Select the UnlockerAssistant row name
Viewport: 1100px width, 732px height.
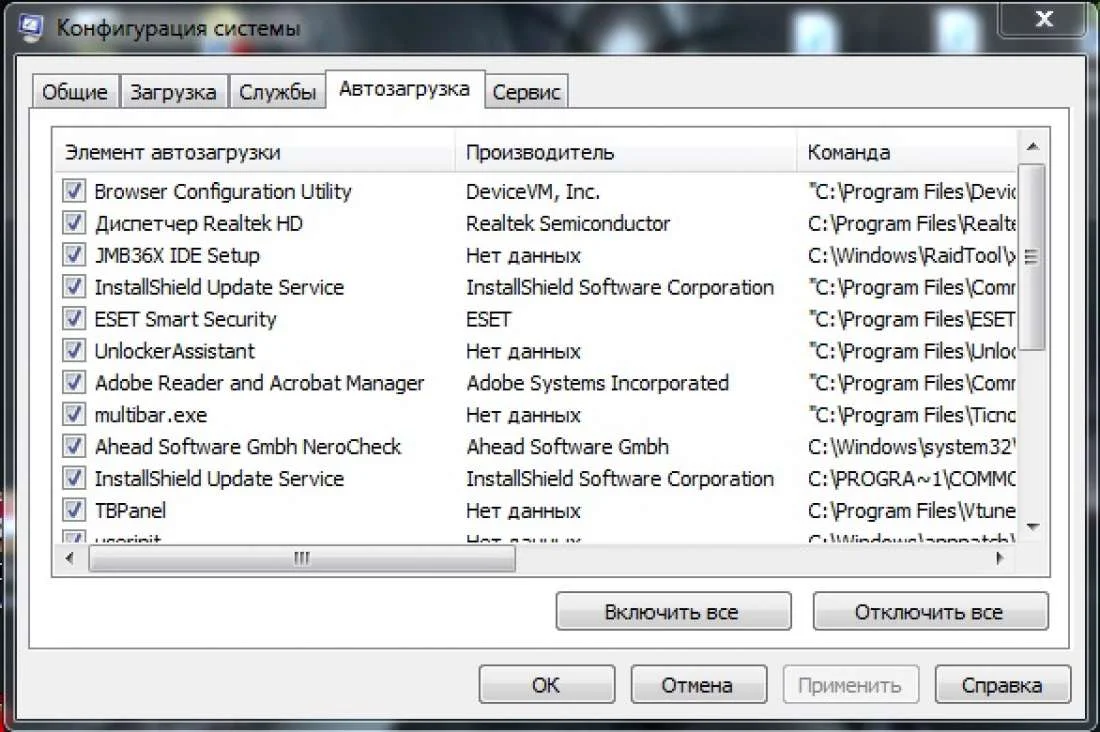[x=175, y=351]
